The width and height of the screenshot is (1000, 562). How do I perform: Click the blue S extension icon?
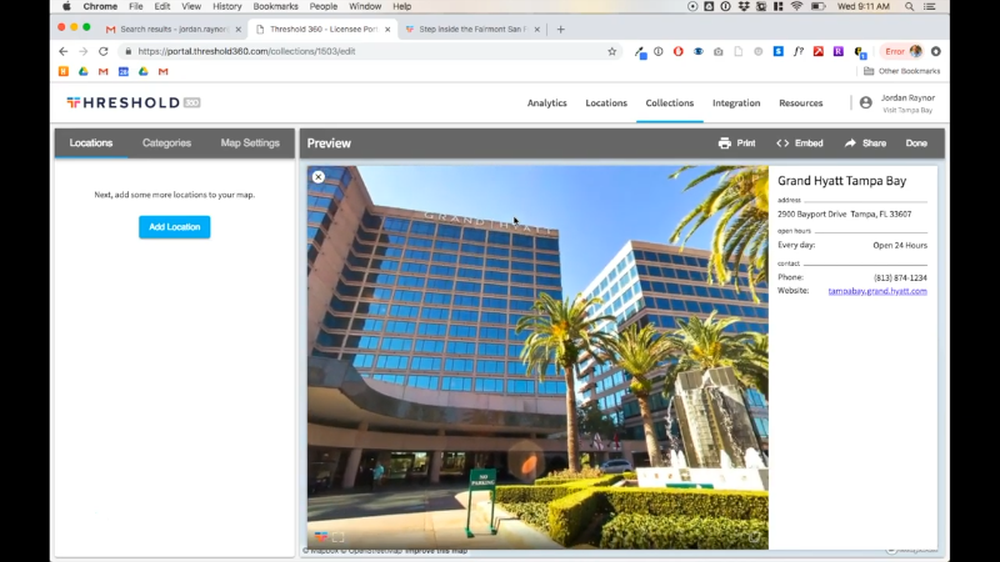pyautogui.click(x=778, y=51)
